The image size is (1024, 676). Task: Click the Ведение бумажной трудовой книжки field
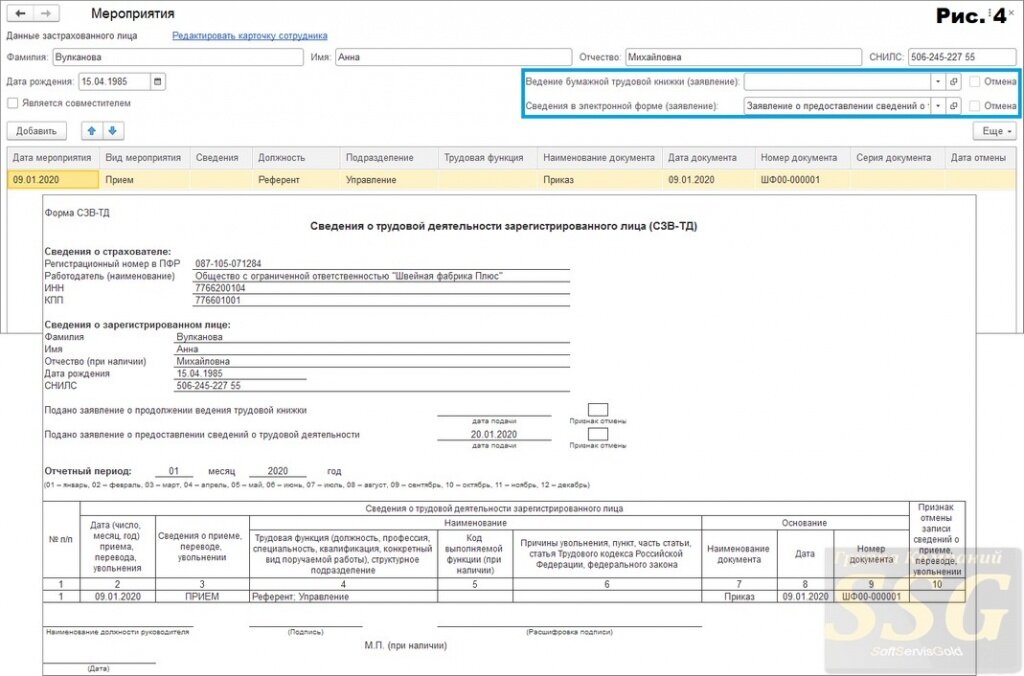[837, 82]
